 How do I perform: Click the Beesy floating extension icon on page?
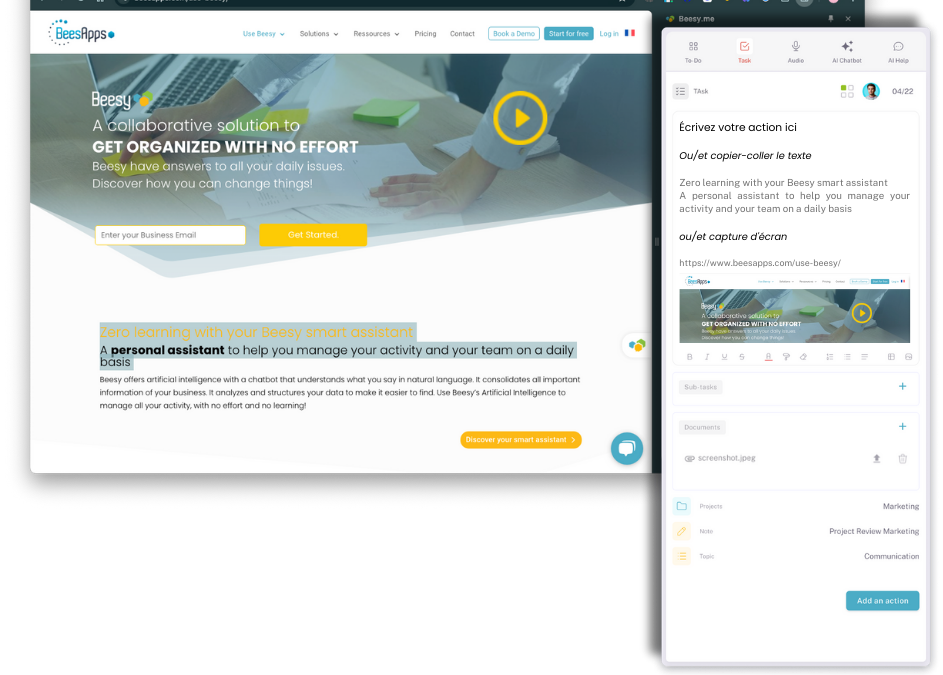636,345
